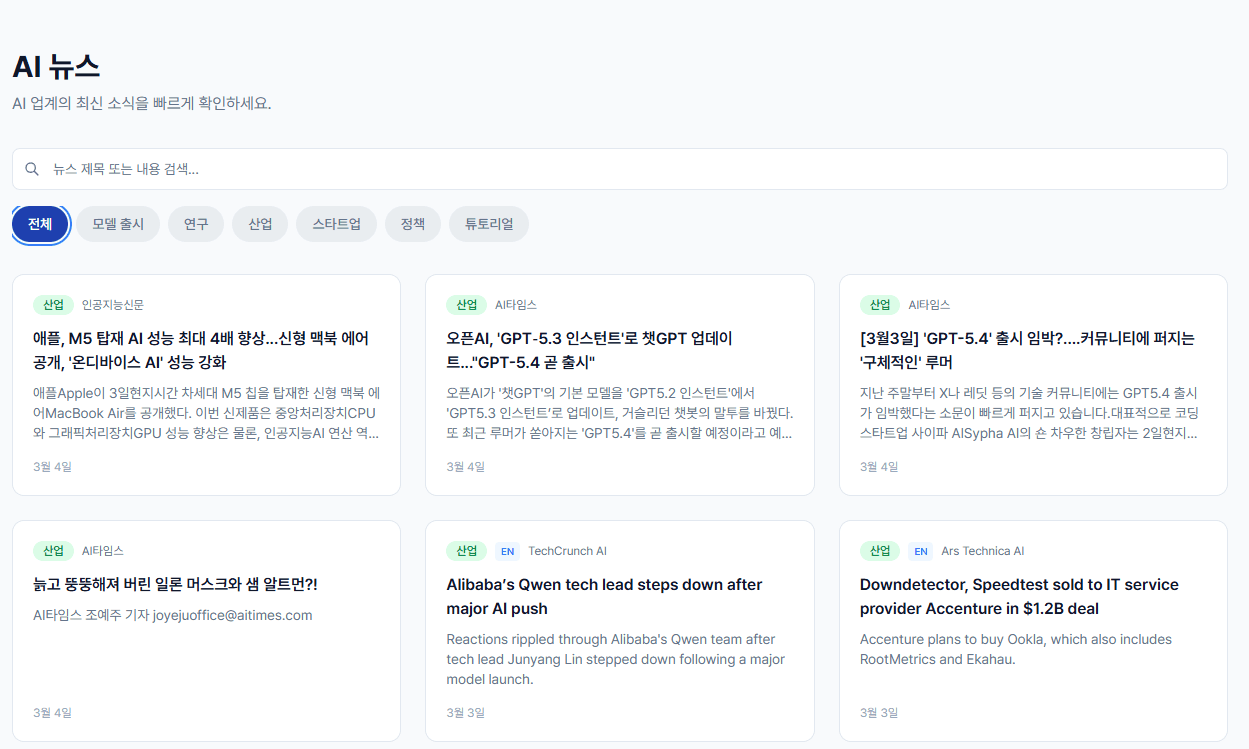Select the '전체' filter

[x=40, y=223]
